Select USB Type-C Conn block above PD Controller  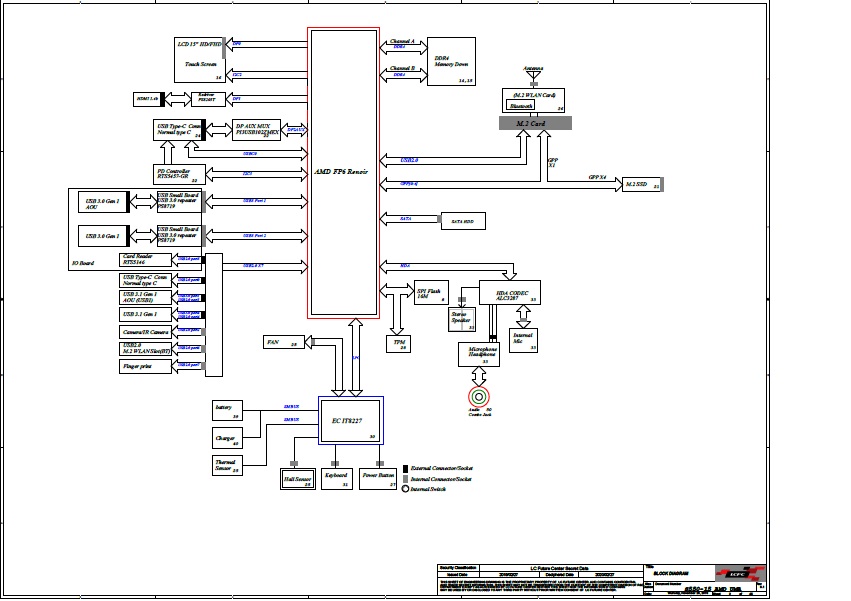(x=179, y=130)
